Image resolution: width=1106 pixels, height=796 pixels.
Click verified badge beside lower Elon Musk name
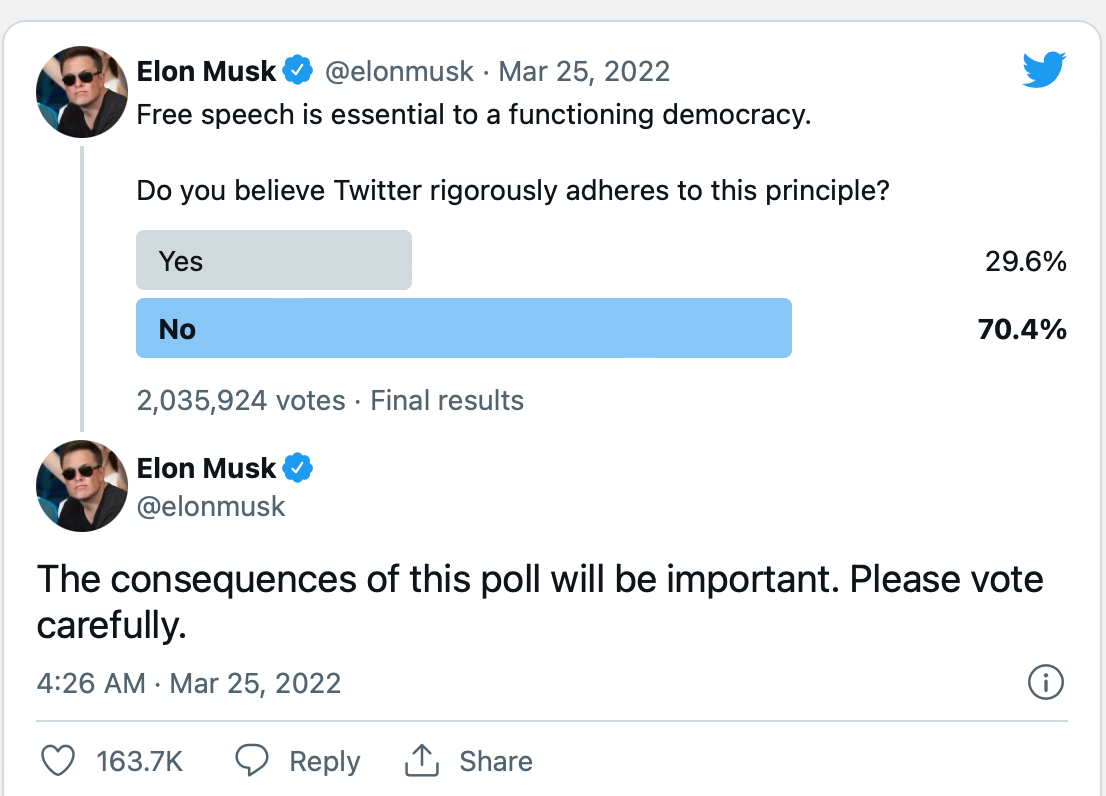[298, 467]
